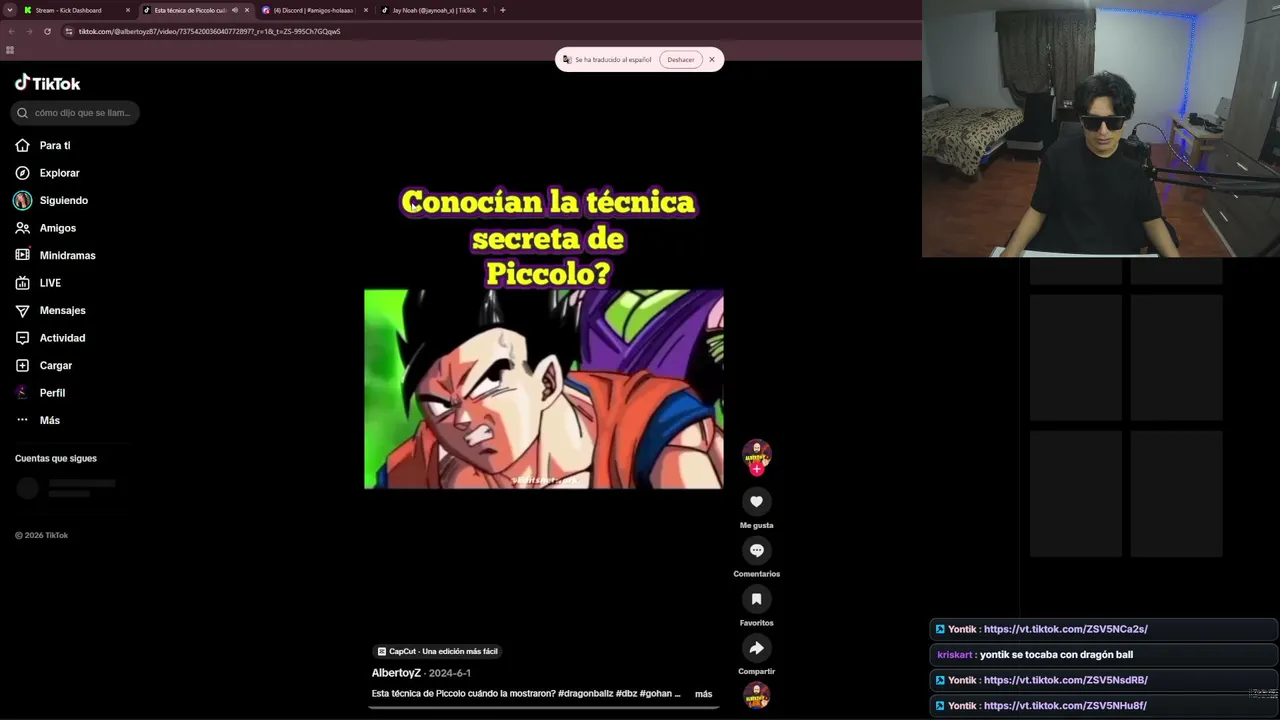Close the translation notification

[x=712, y=60]
